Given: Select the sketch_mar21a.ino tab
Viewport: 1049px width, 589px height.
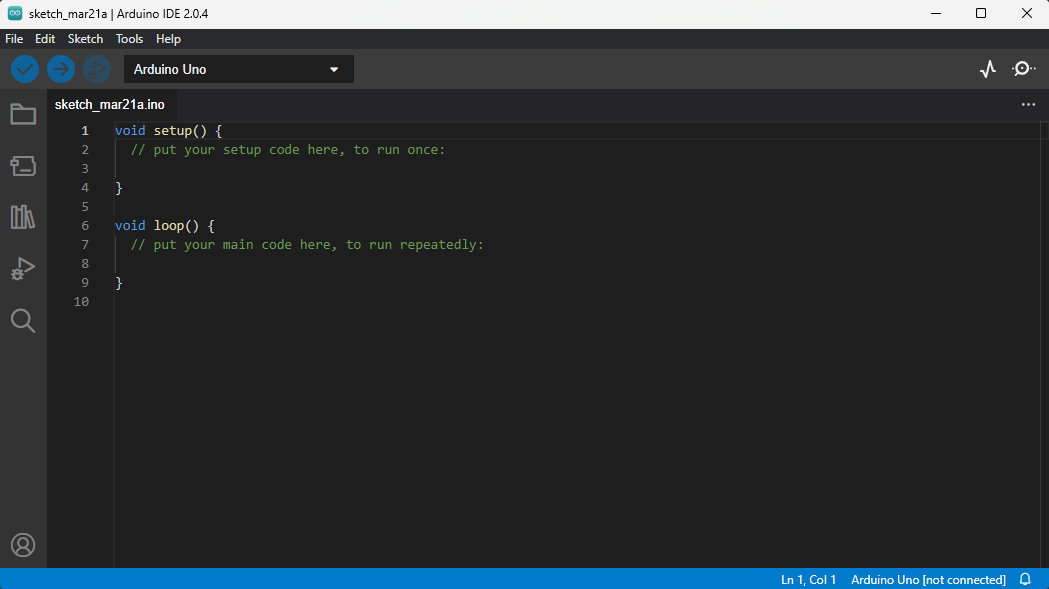Looking at the screenshot, I should point(110,104).
